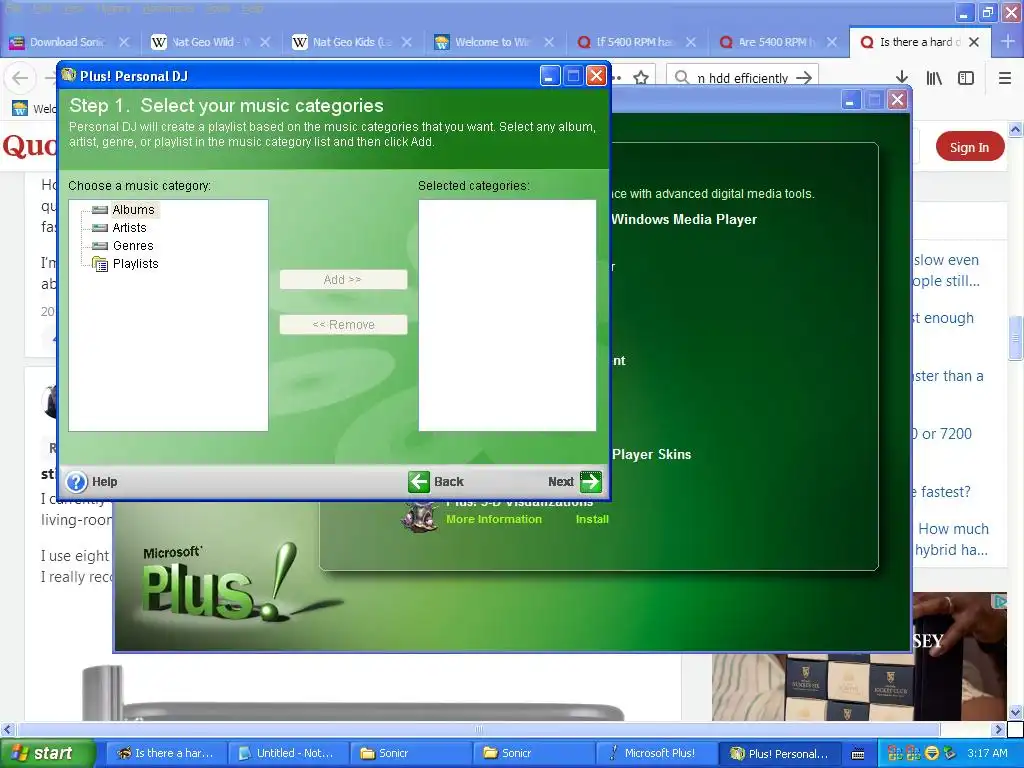Click the search go arrow
The height and width of the screenshot is (768, 1024).
coord(805,78)
